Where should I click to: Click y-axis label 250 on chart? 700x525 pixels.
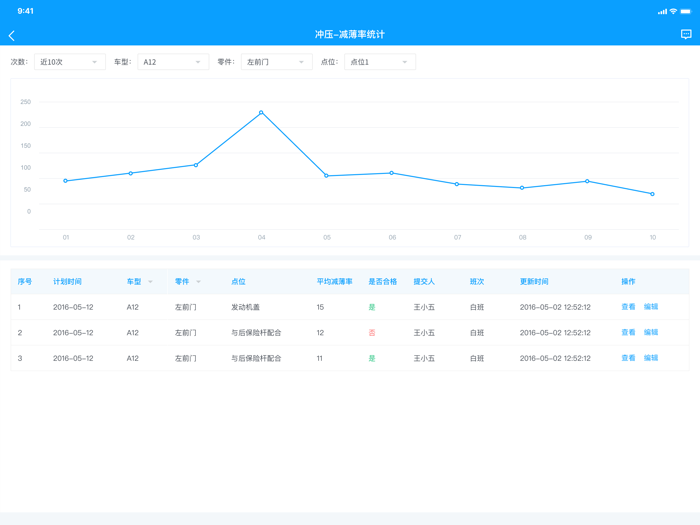[25, 102]
